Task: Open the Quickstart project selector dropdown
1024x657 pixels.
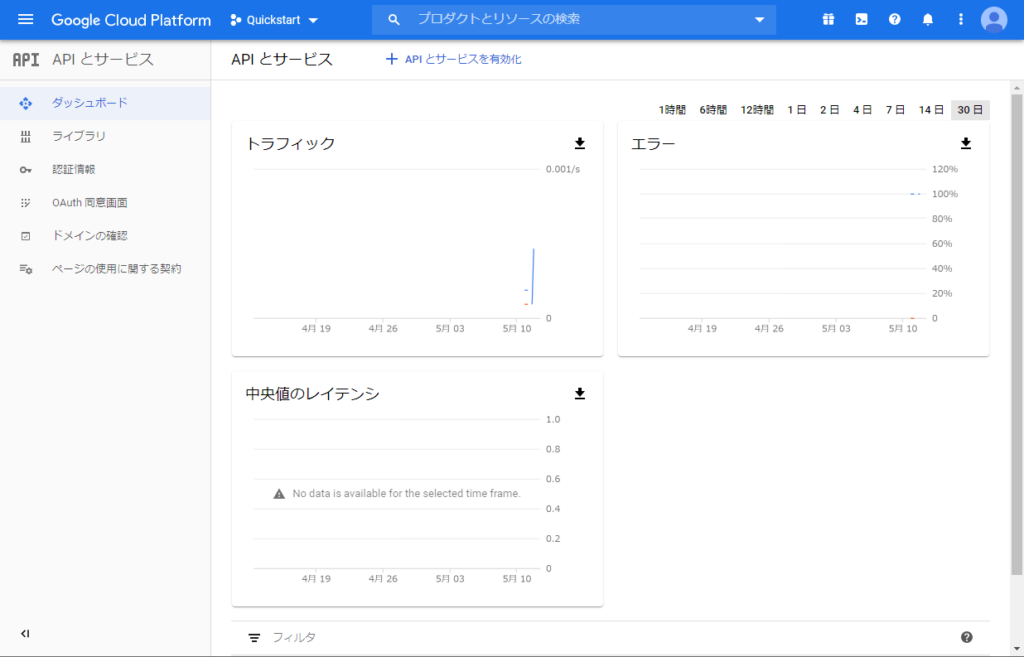Action: 274,20
